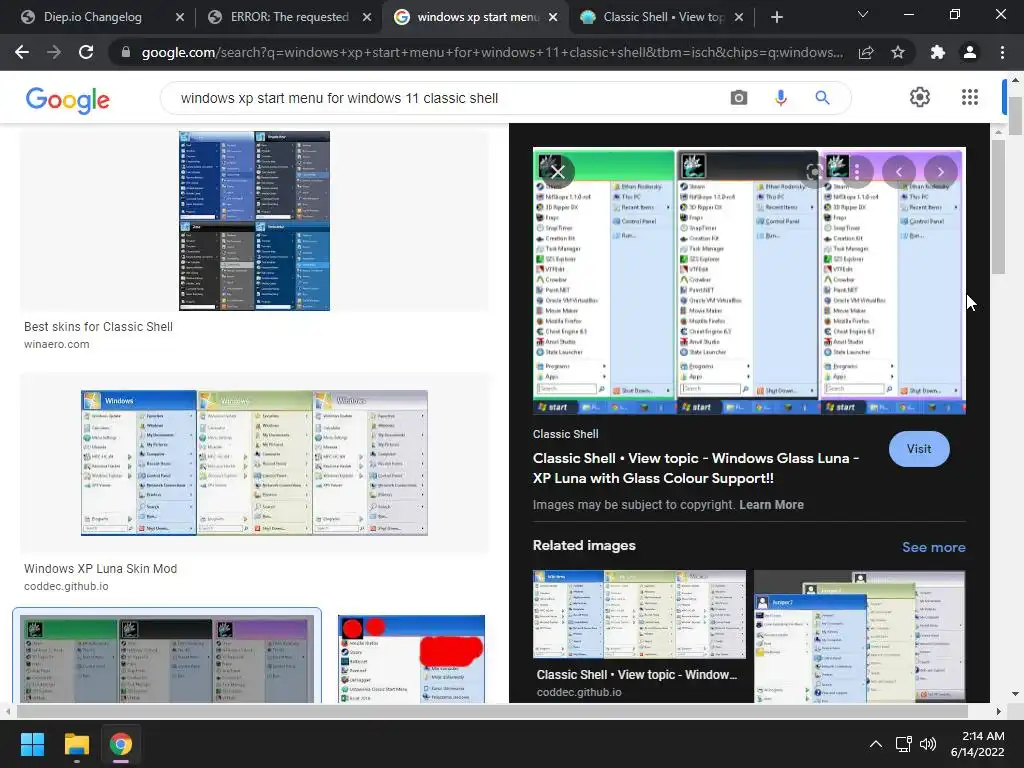Open red-scribbled start menu thumbnail

tap(411, 659)
